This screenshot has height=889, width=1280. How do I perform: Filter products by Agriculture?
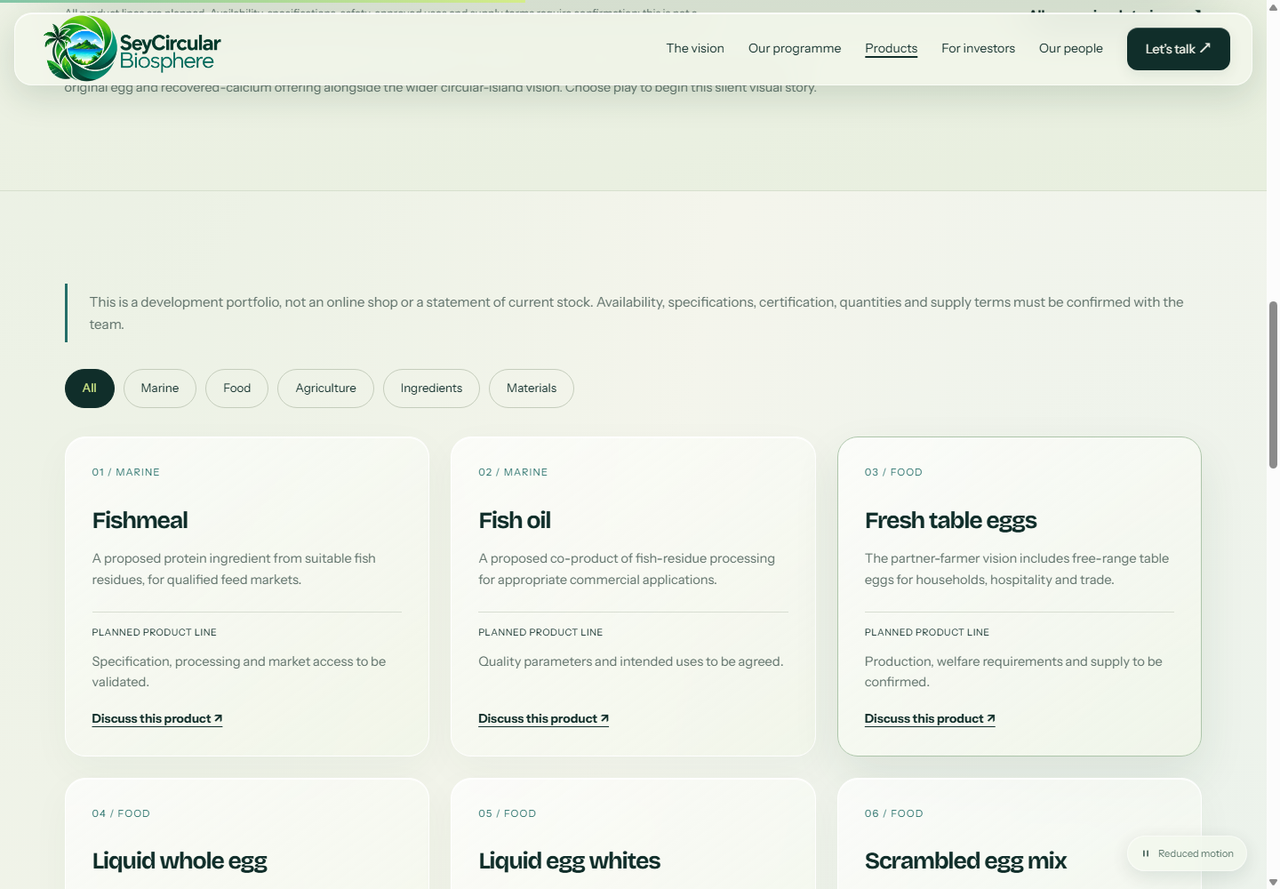tap(326, 388)
